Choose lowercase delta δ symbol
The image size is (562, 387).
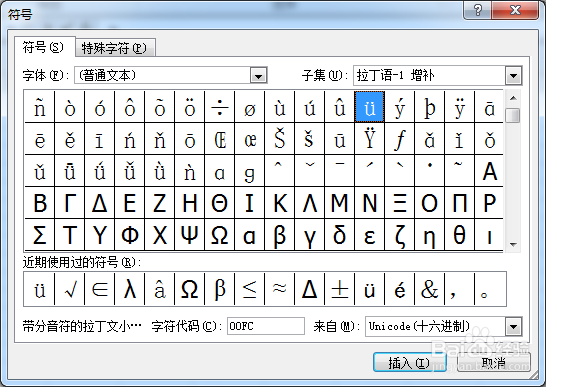point(339,235)
